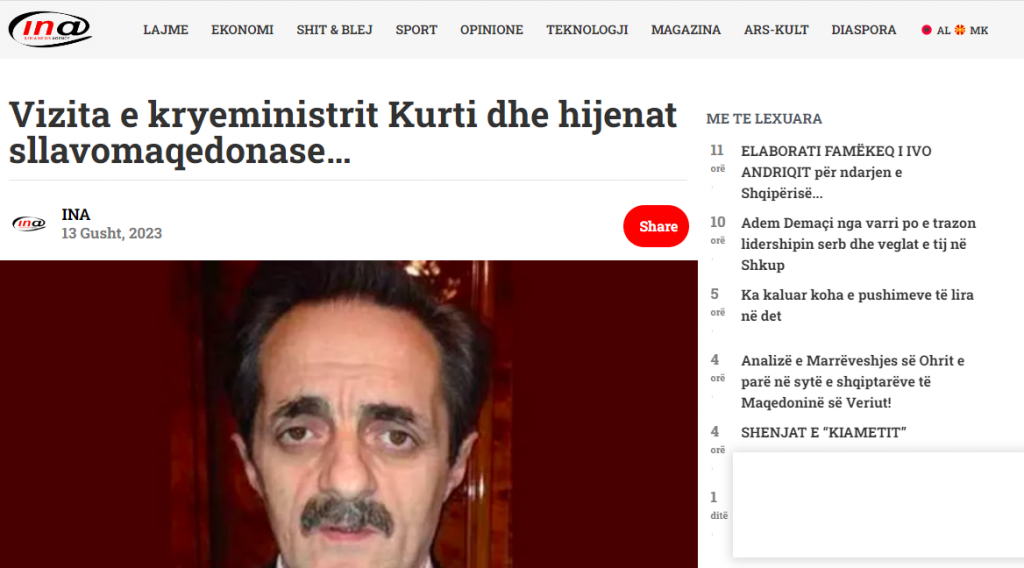The height and width of the screenshot is (568, 1024).
Task: Click the INA author name link
Action: click(x=76, y=214)
